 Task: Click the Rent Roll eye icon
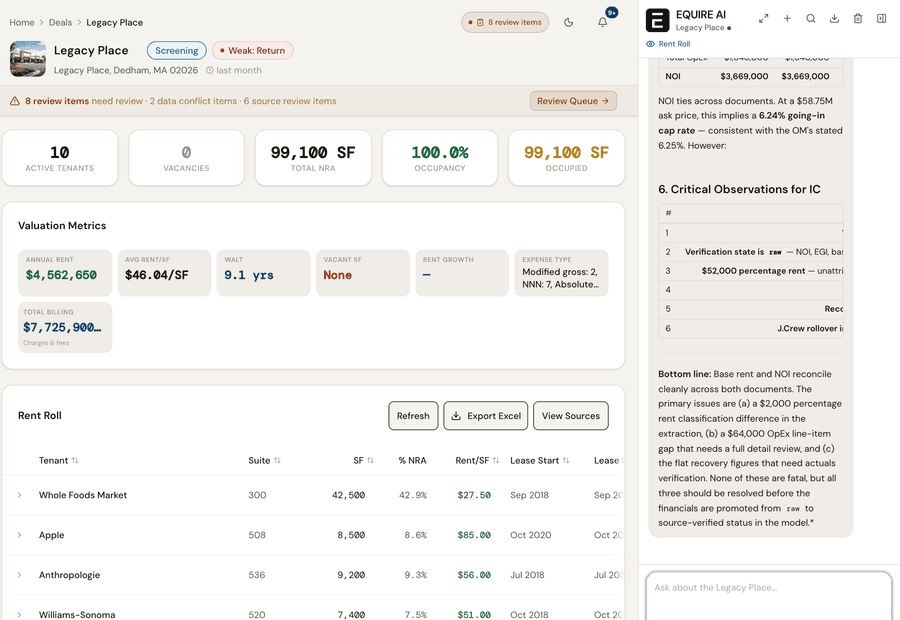pos(650,44)
